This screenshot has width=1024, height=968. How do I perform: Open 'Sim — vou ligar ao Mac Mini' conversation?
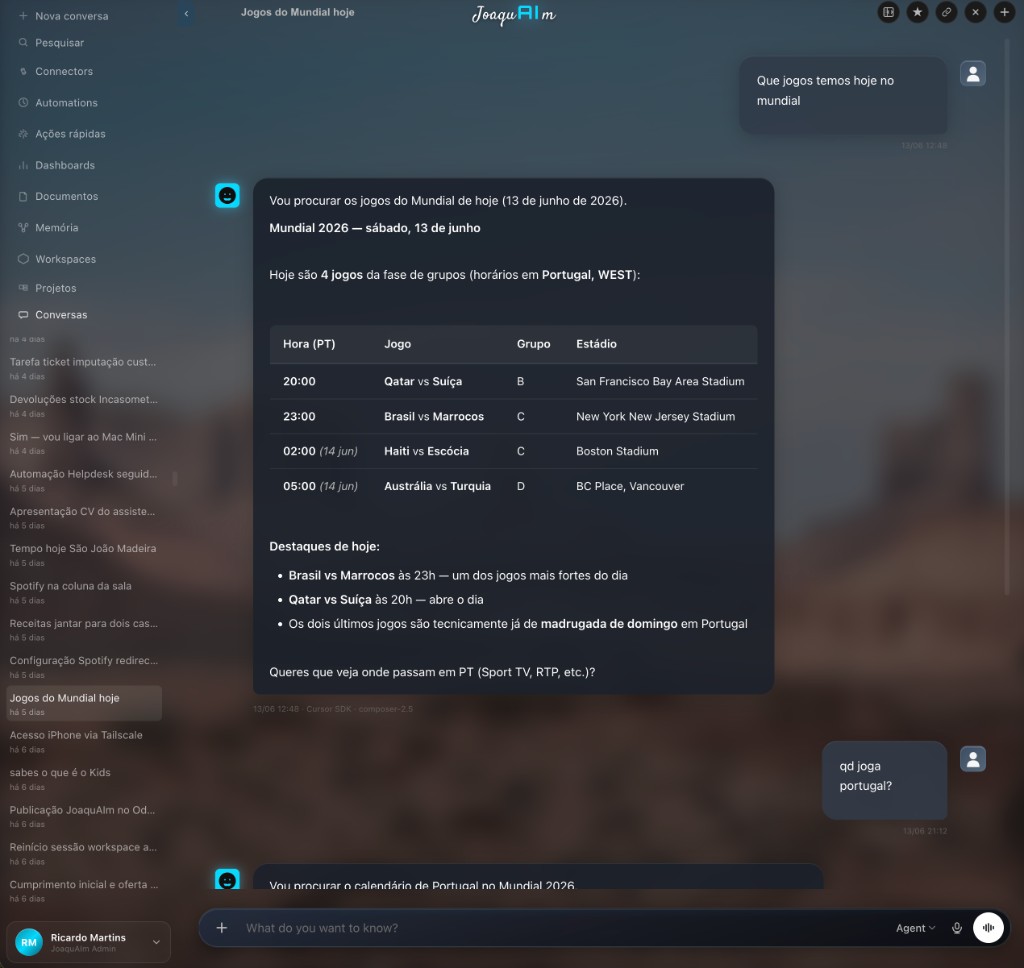[84, 442]
